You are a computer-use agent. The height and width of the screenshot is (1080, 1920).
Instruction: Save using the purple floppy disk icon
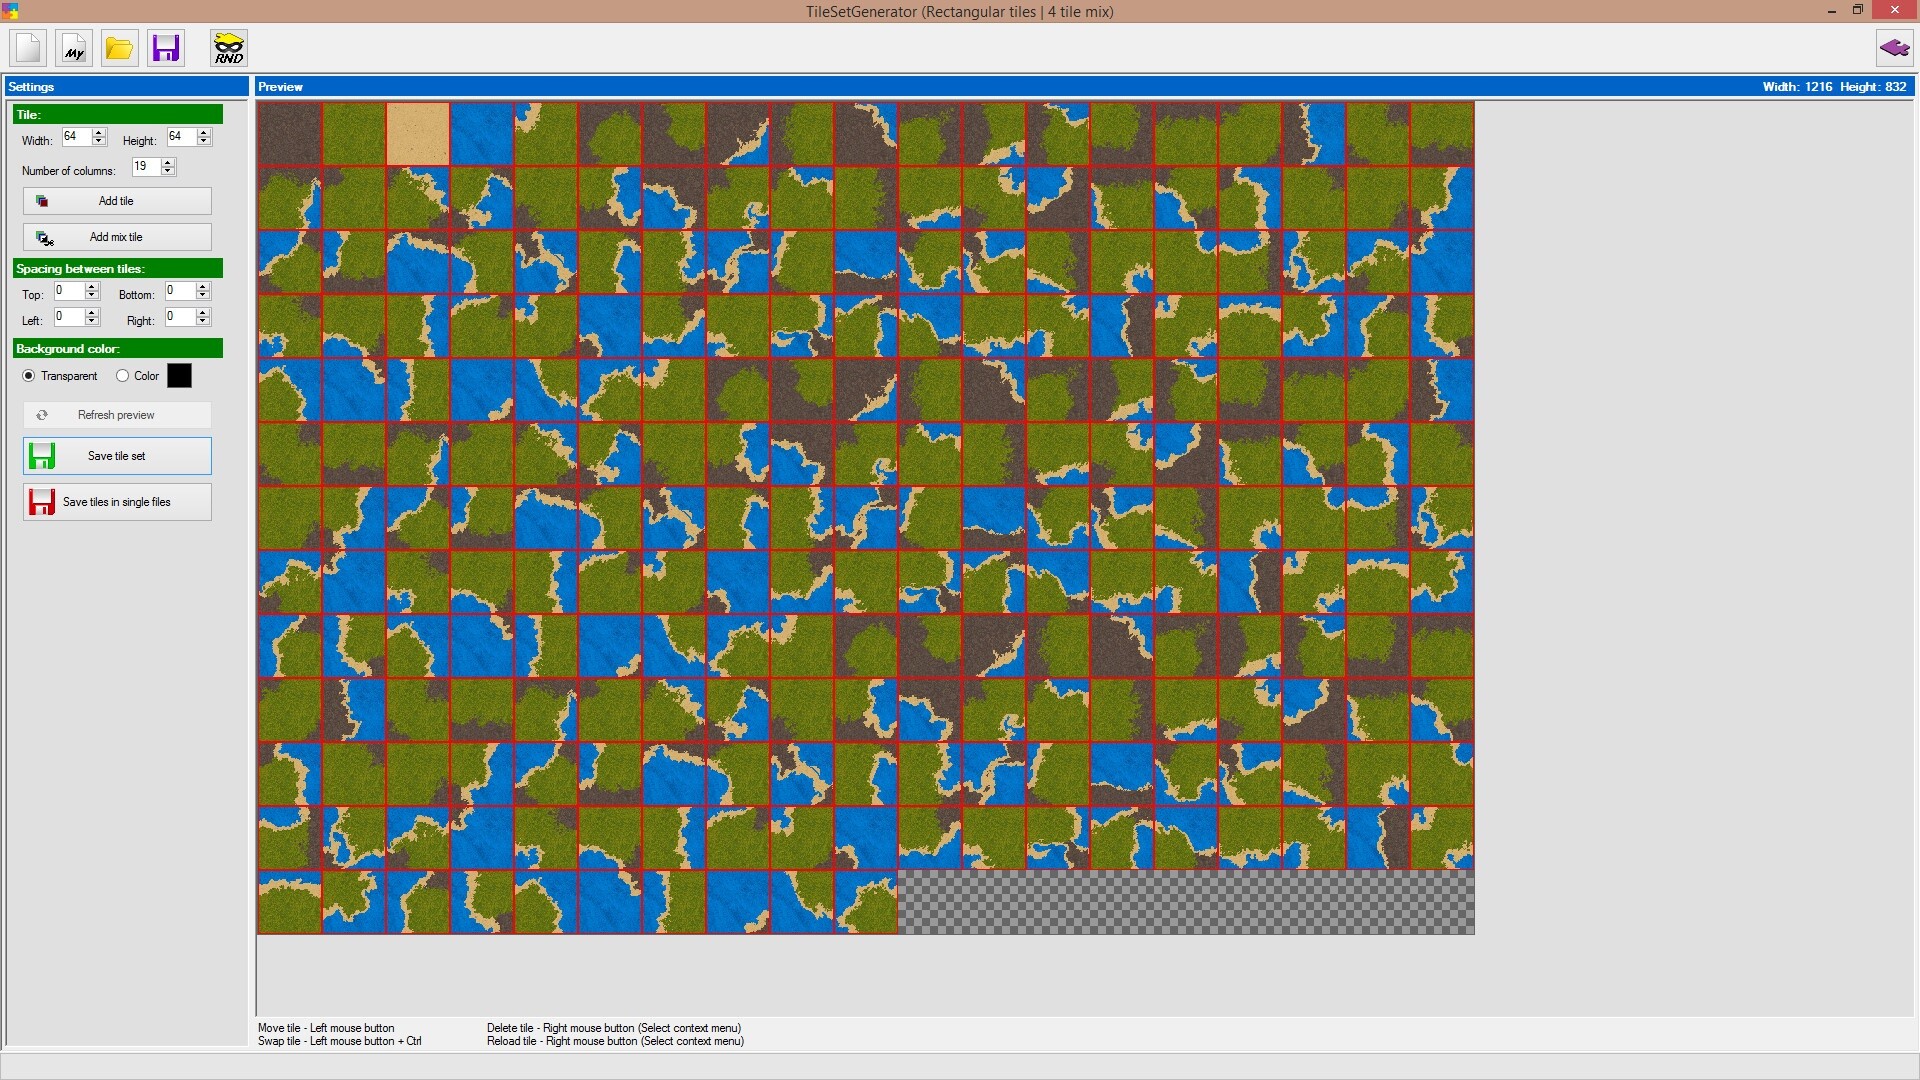(166, 48)
